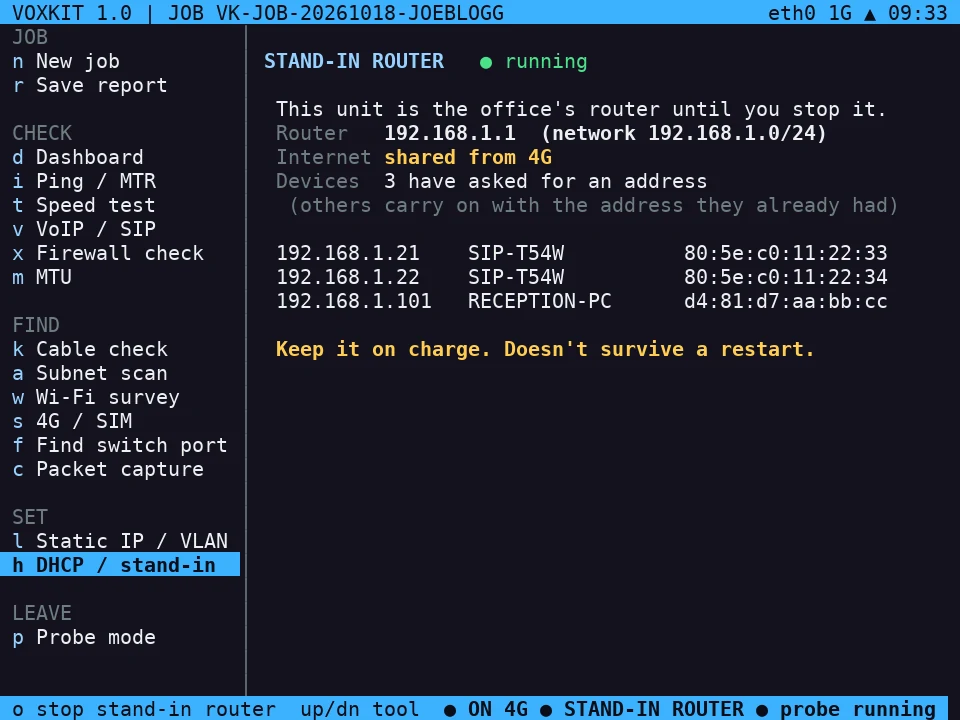This screenshot has width=960, height=720.
Task: Click the first SIP-T54W hostname at 192.168.1.21
Action: pos(516,253)
